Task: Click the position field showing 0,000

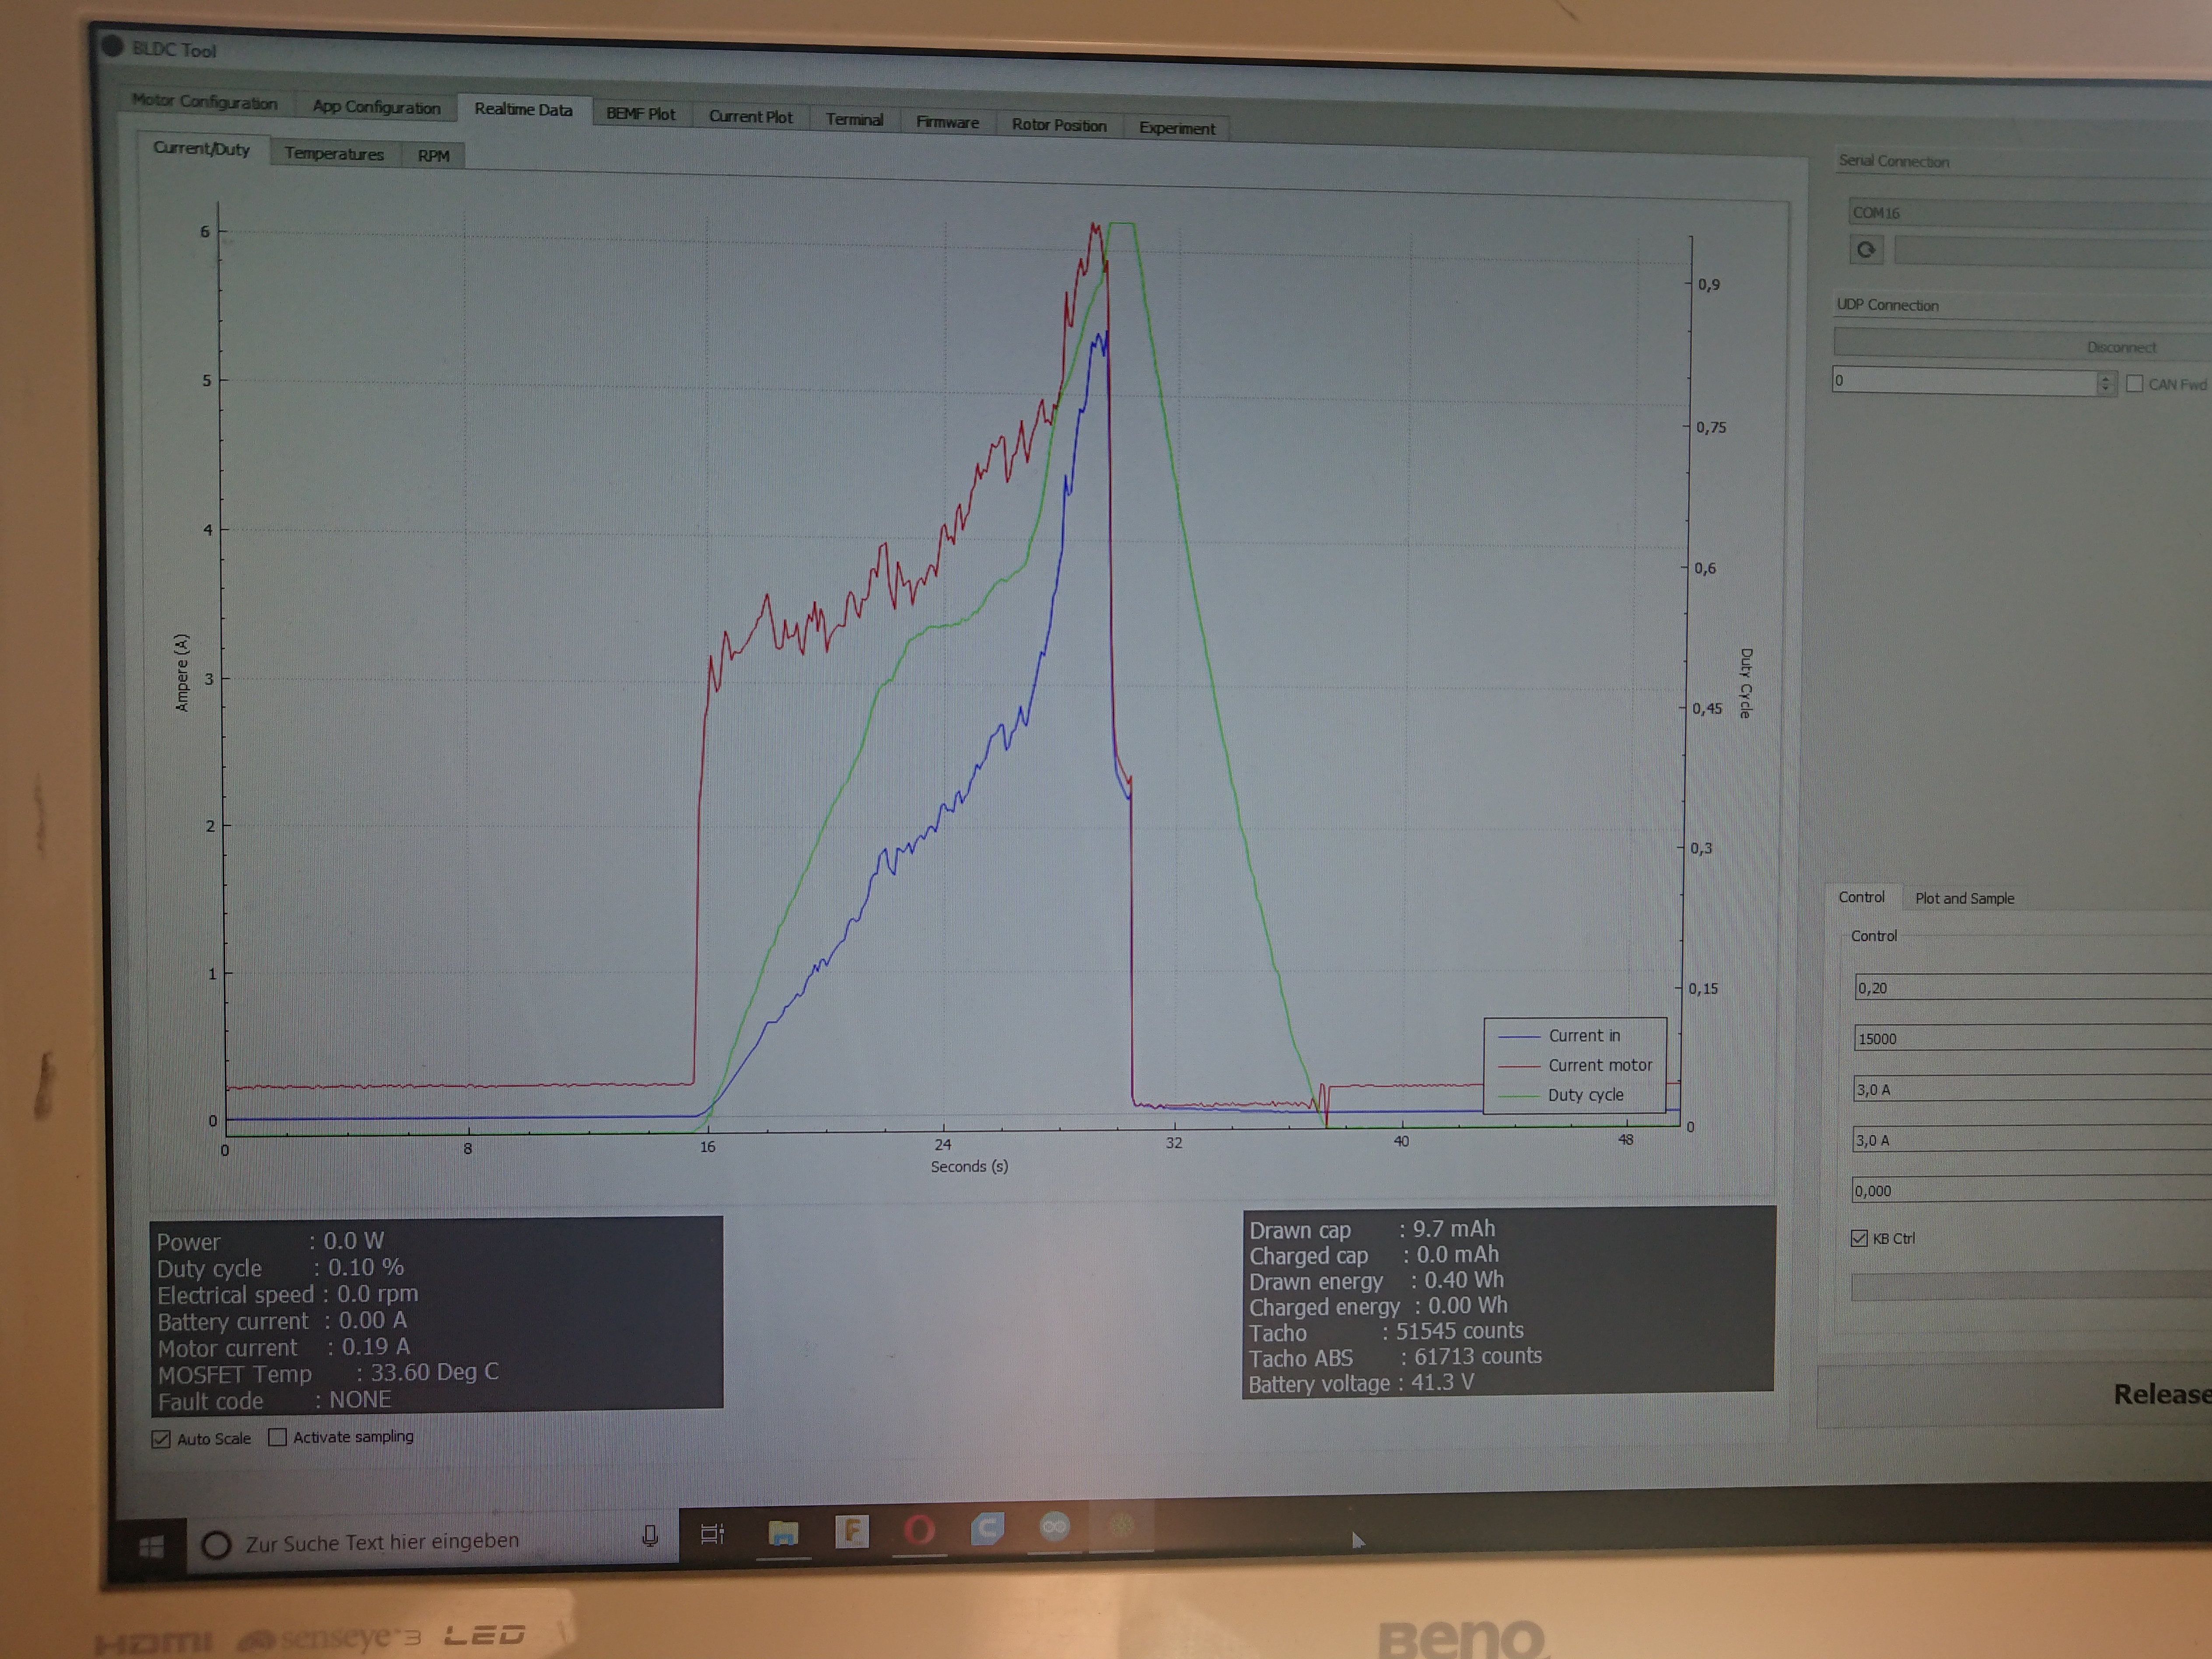Action: [x=2030, y=1191]
